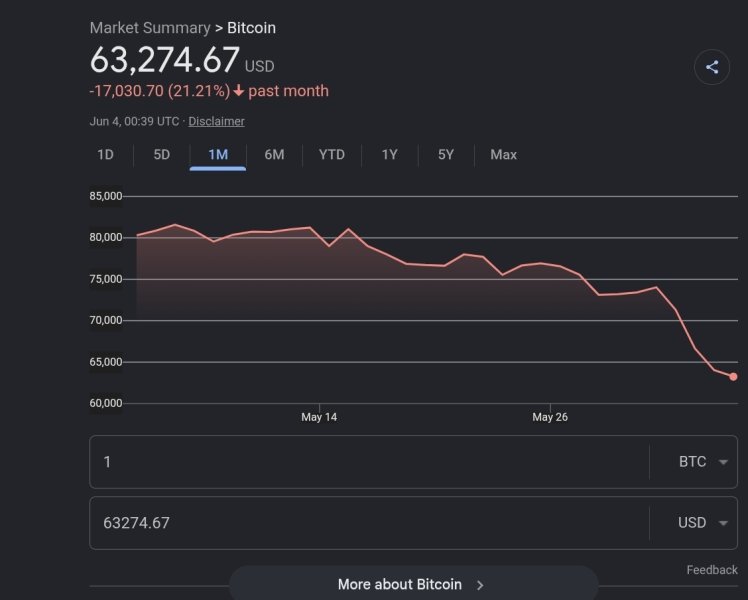Open BTC dropdown arrow
This screenshot has height=600, width=748.
(x=723, y=462)
